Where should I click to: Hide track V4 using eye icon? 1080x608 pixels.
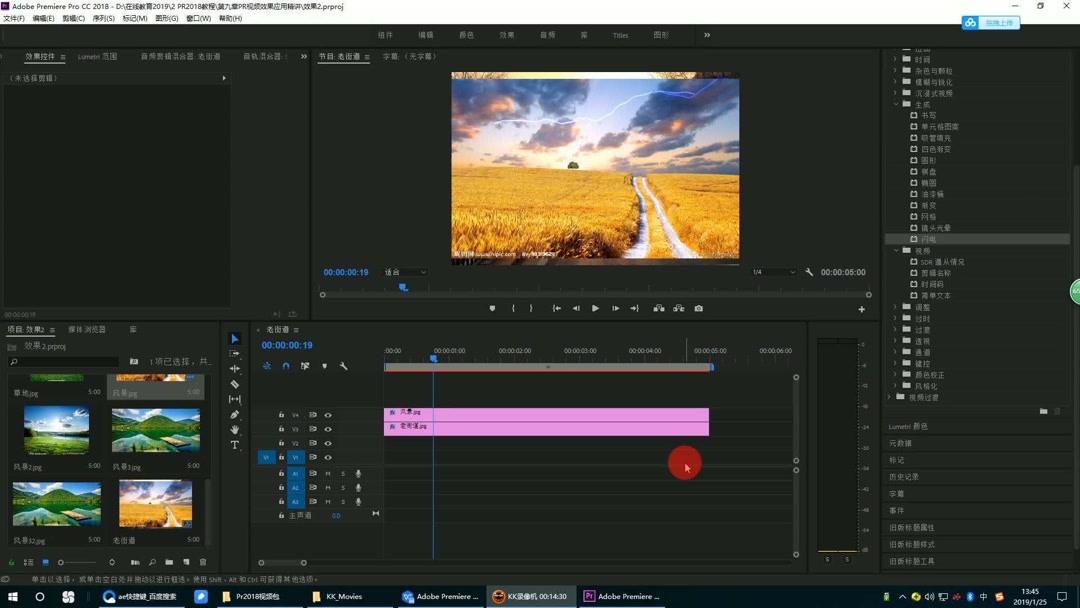(328, 415)
